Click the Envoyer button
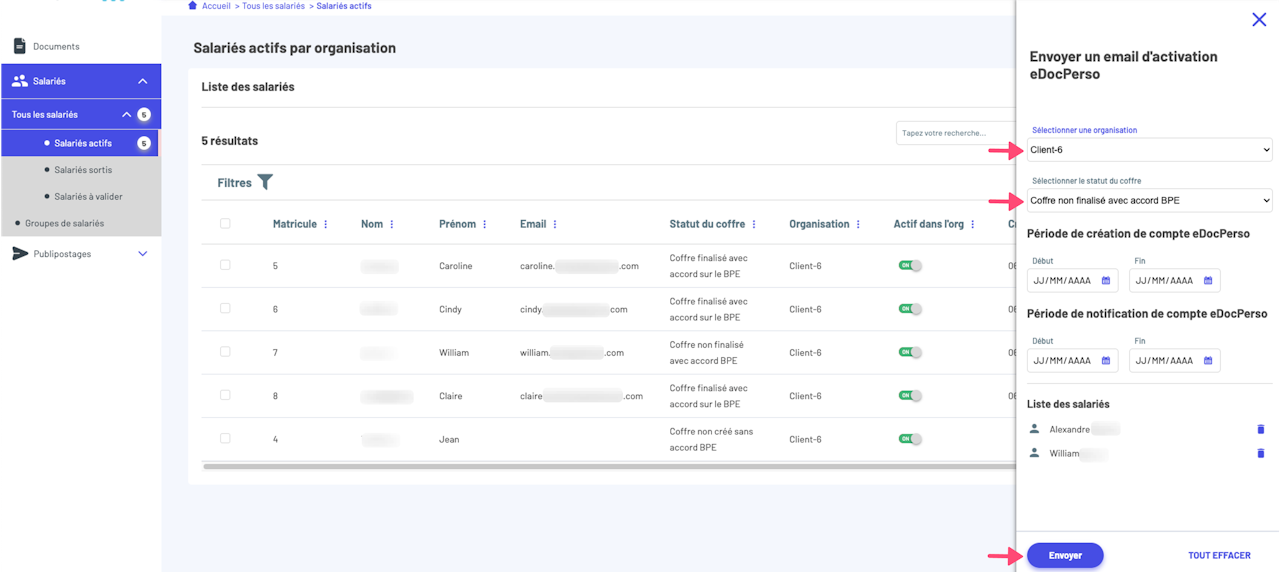Image resolution: width=1280 pixels, height=572 pixels. pos(1065,555)
